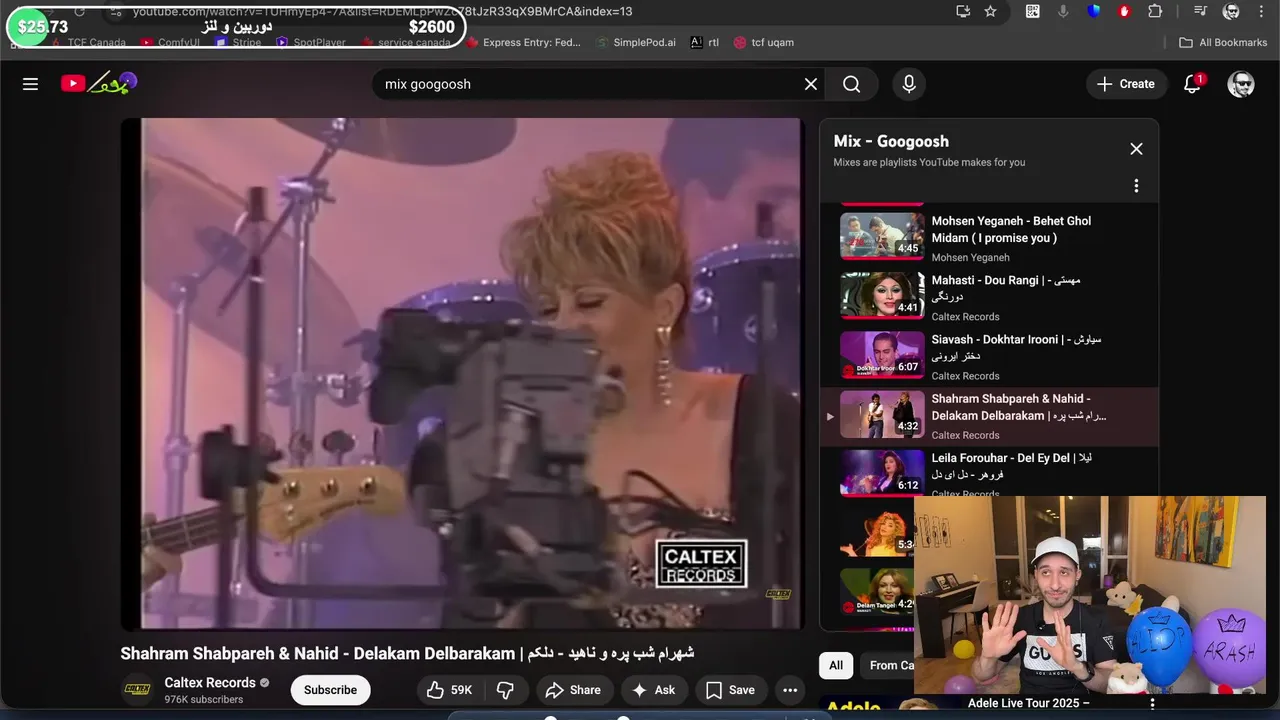This screenshot has height=720, width=1280.
Task: Open the YouTube account avatar menu
Action: pyautogui.click(x=1241, y=84)
